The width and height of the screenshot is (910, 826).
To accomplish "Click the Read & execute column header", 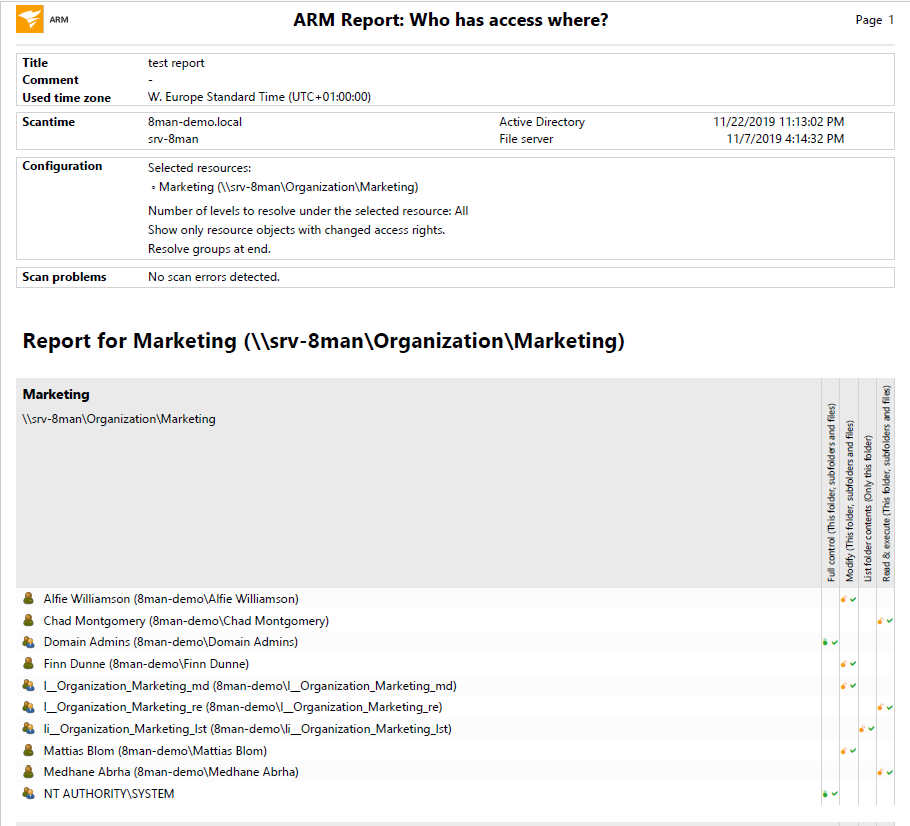I will (x=886, y=484).
